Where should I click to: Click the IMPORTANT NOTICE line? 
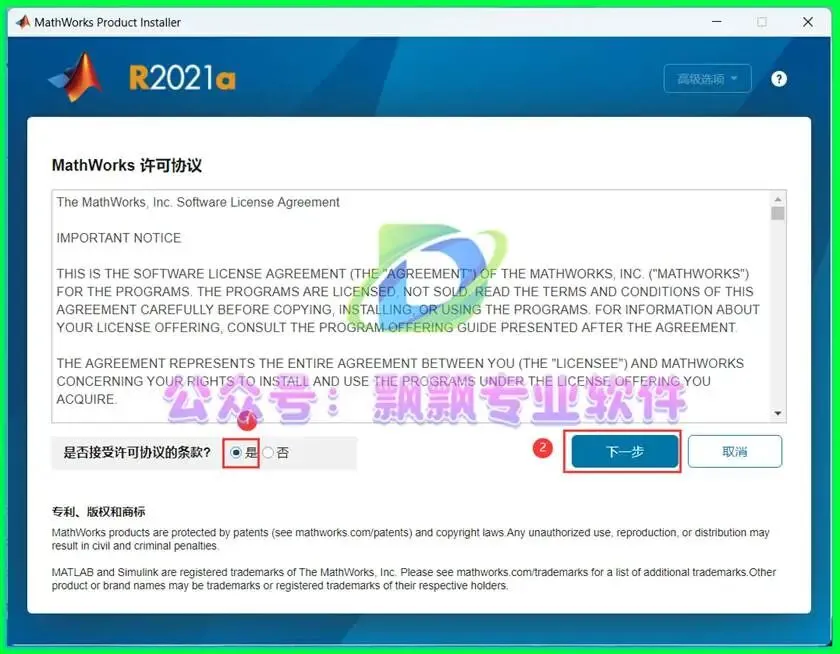coord(119,238)
